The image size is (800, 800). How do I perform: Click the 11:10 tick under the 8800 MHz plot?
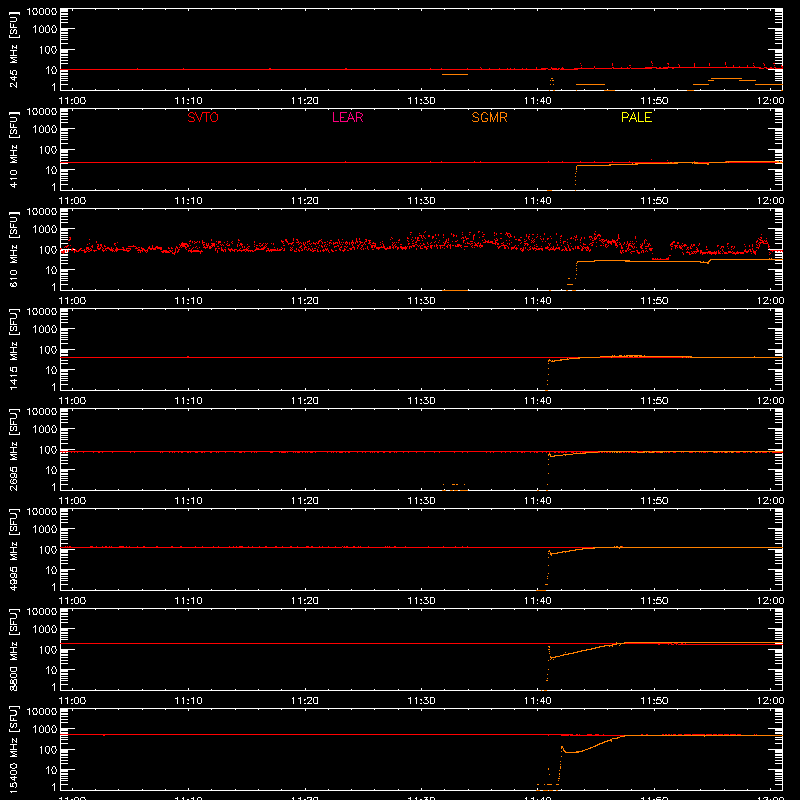click(188, 701)
